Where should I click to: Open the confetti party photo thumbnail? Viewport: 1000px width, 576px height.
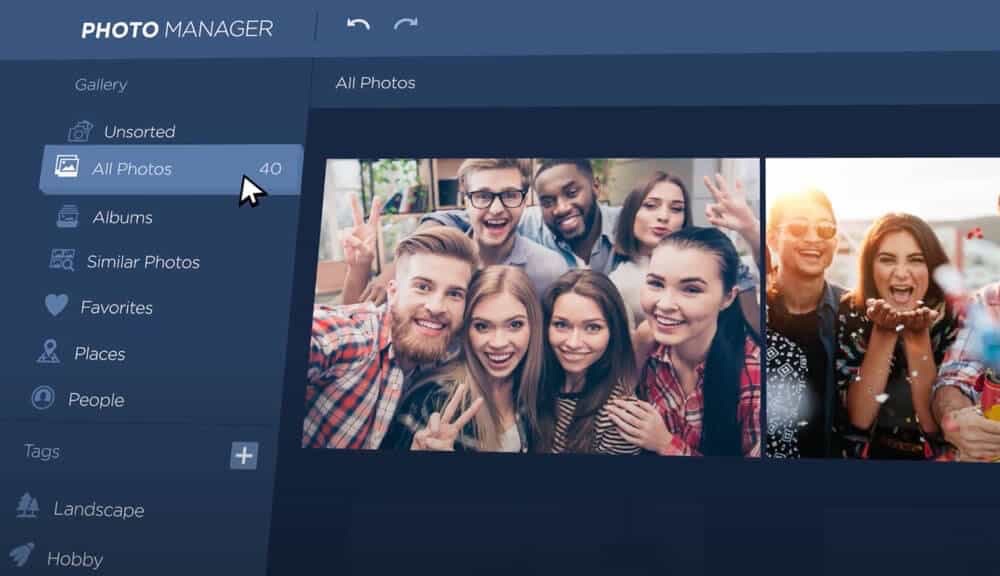(x=882, y=308)
